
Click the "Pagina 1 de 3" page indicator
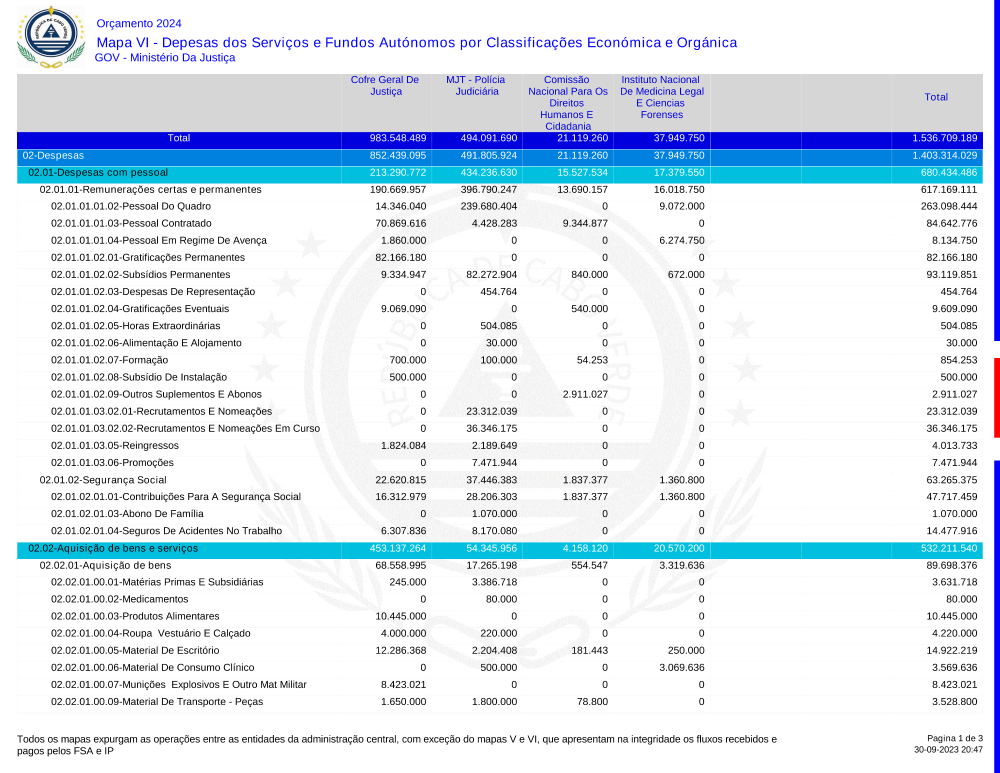tap(954, 738)
